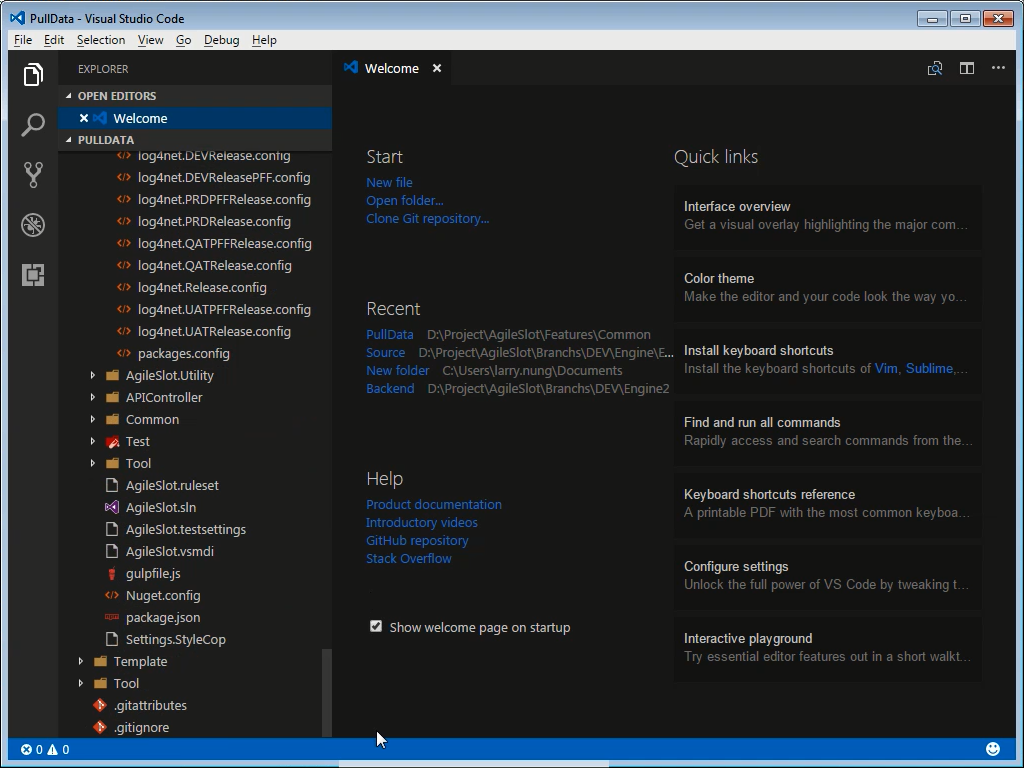This screenshot has height=768, width=1024.
Task: Open Product documentation link
Action: coord(434,504)
